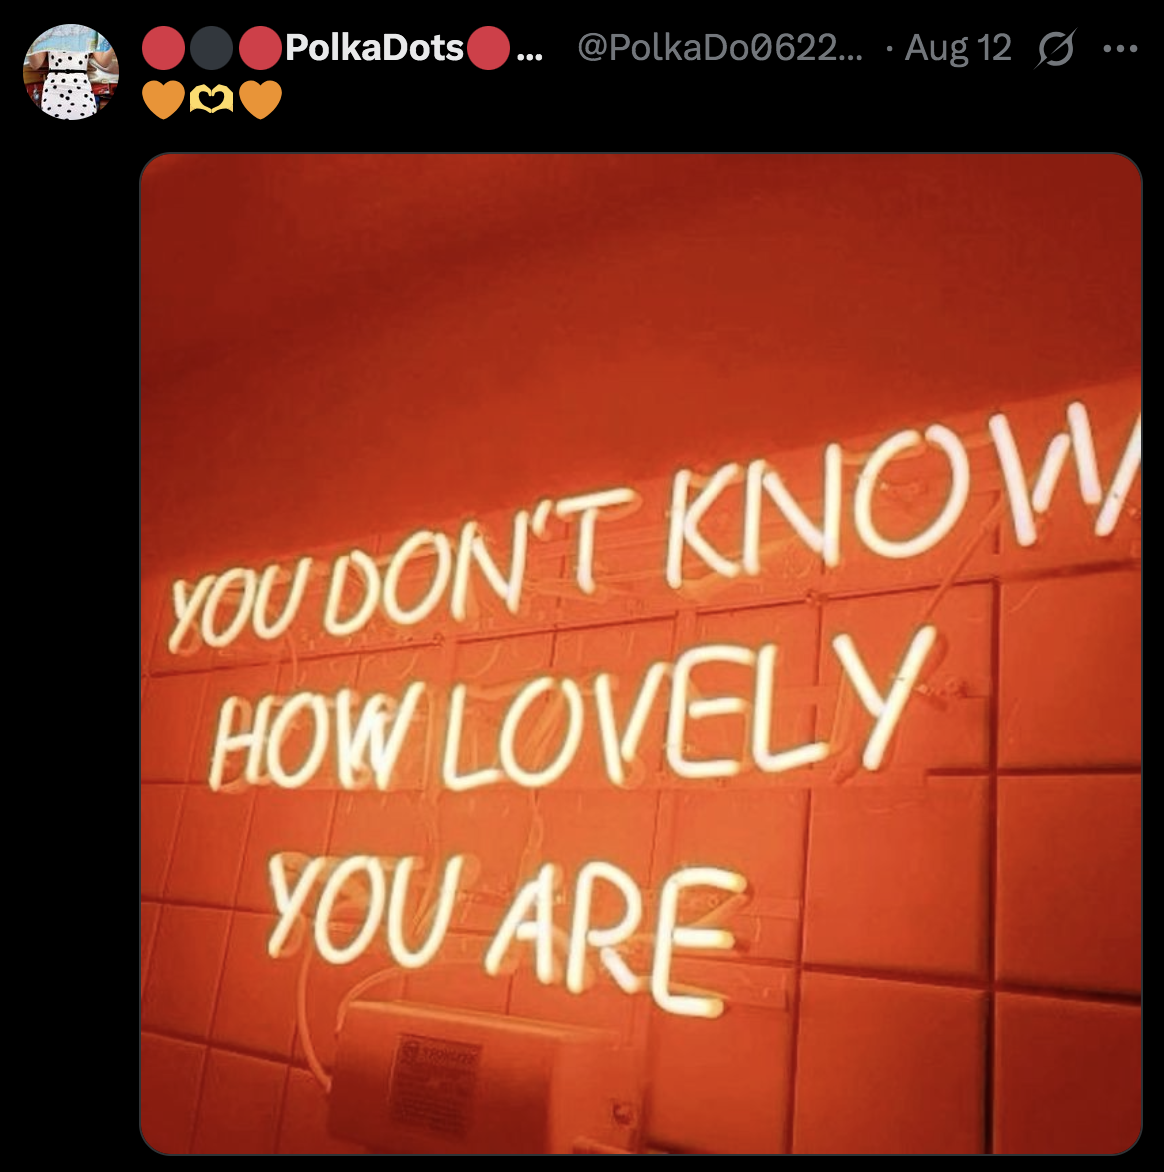Click the PolkaDots display name
Viewport: 1164px width, 1172px height.
point(375,48)
